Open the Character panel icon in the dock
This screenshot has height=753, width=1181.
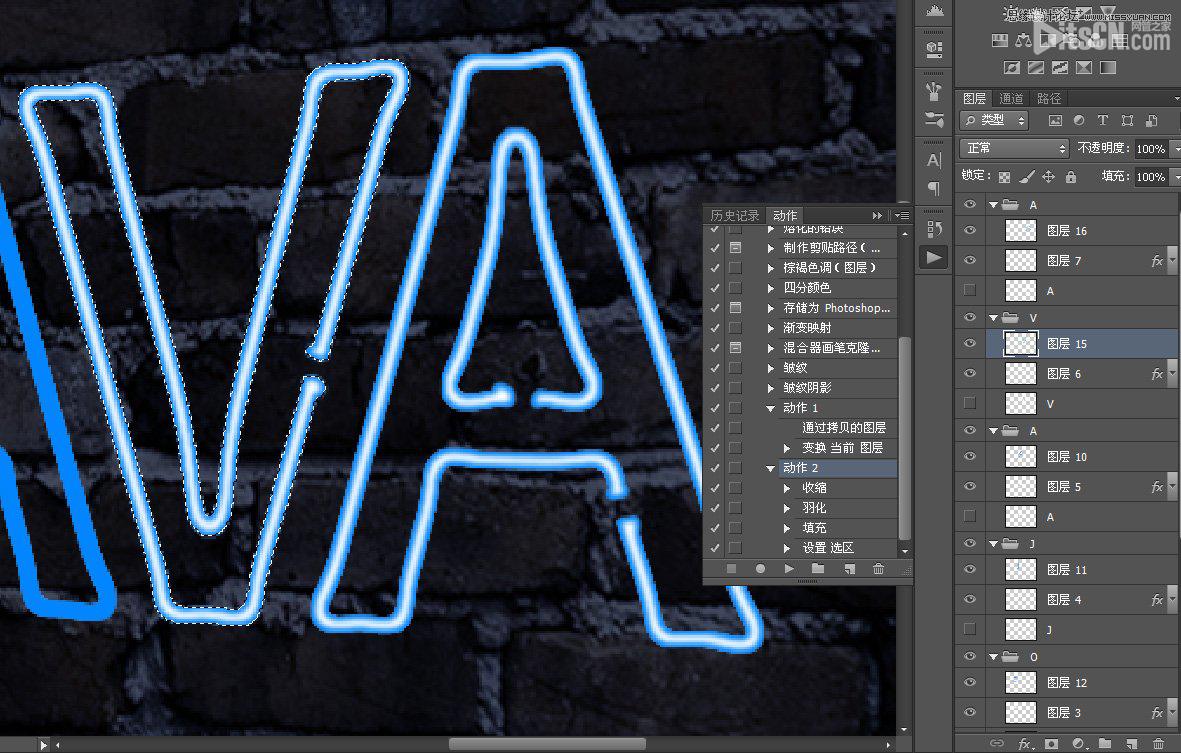pyautogui.click(x=933, y=160)
